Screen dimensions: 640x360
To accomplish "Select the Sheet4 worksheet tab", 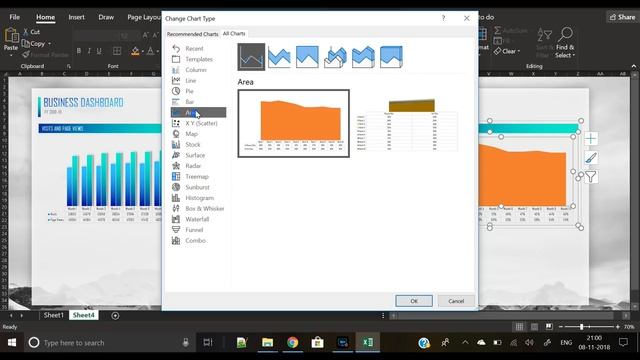I will [84, 315].
